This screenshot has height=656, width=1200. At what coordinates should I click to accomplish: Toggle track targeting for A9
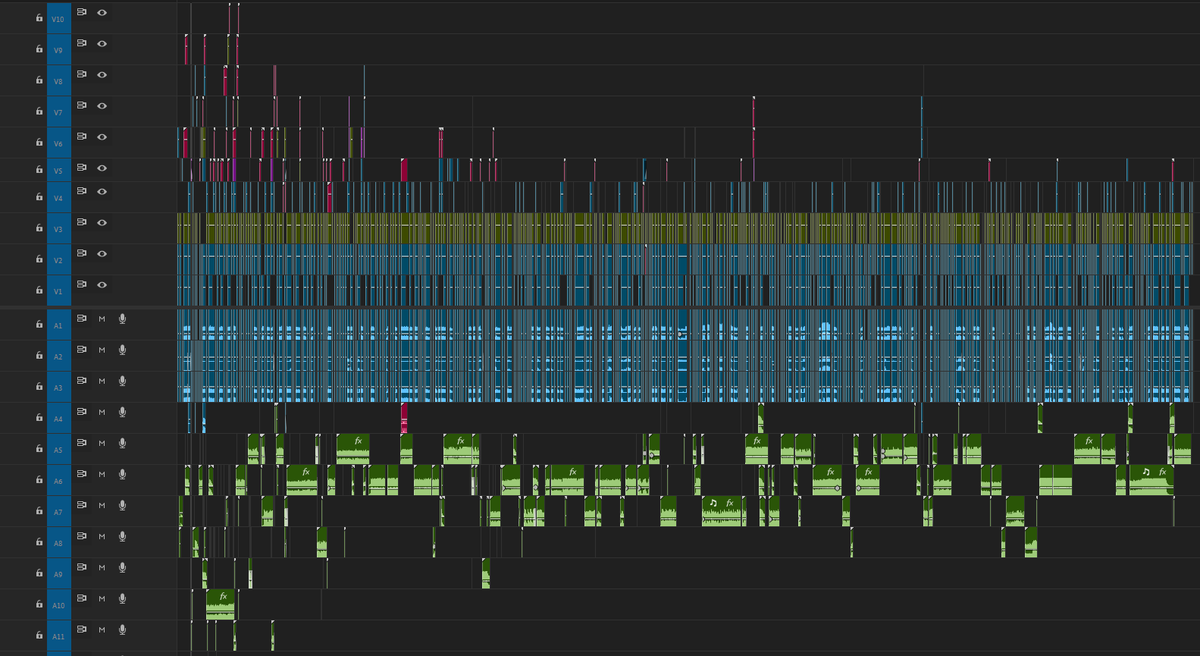58,573
